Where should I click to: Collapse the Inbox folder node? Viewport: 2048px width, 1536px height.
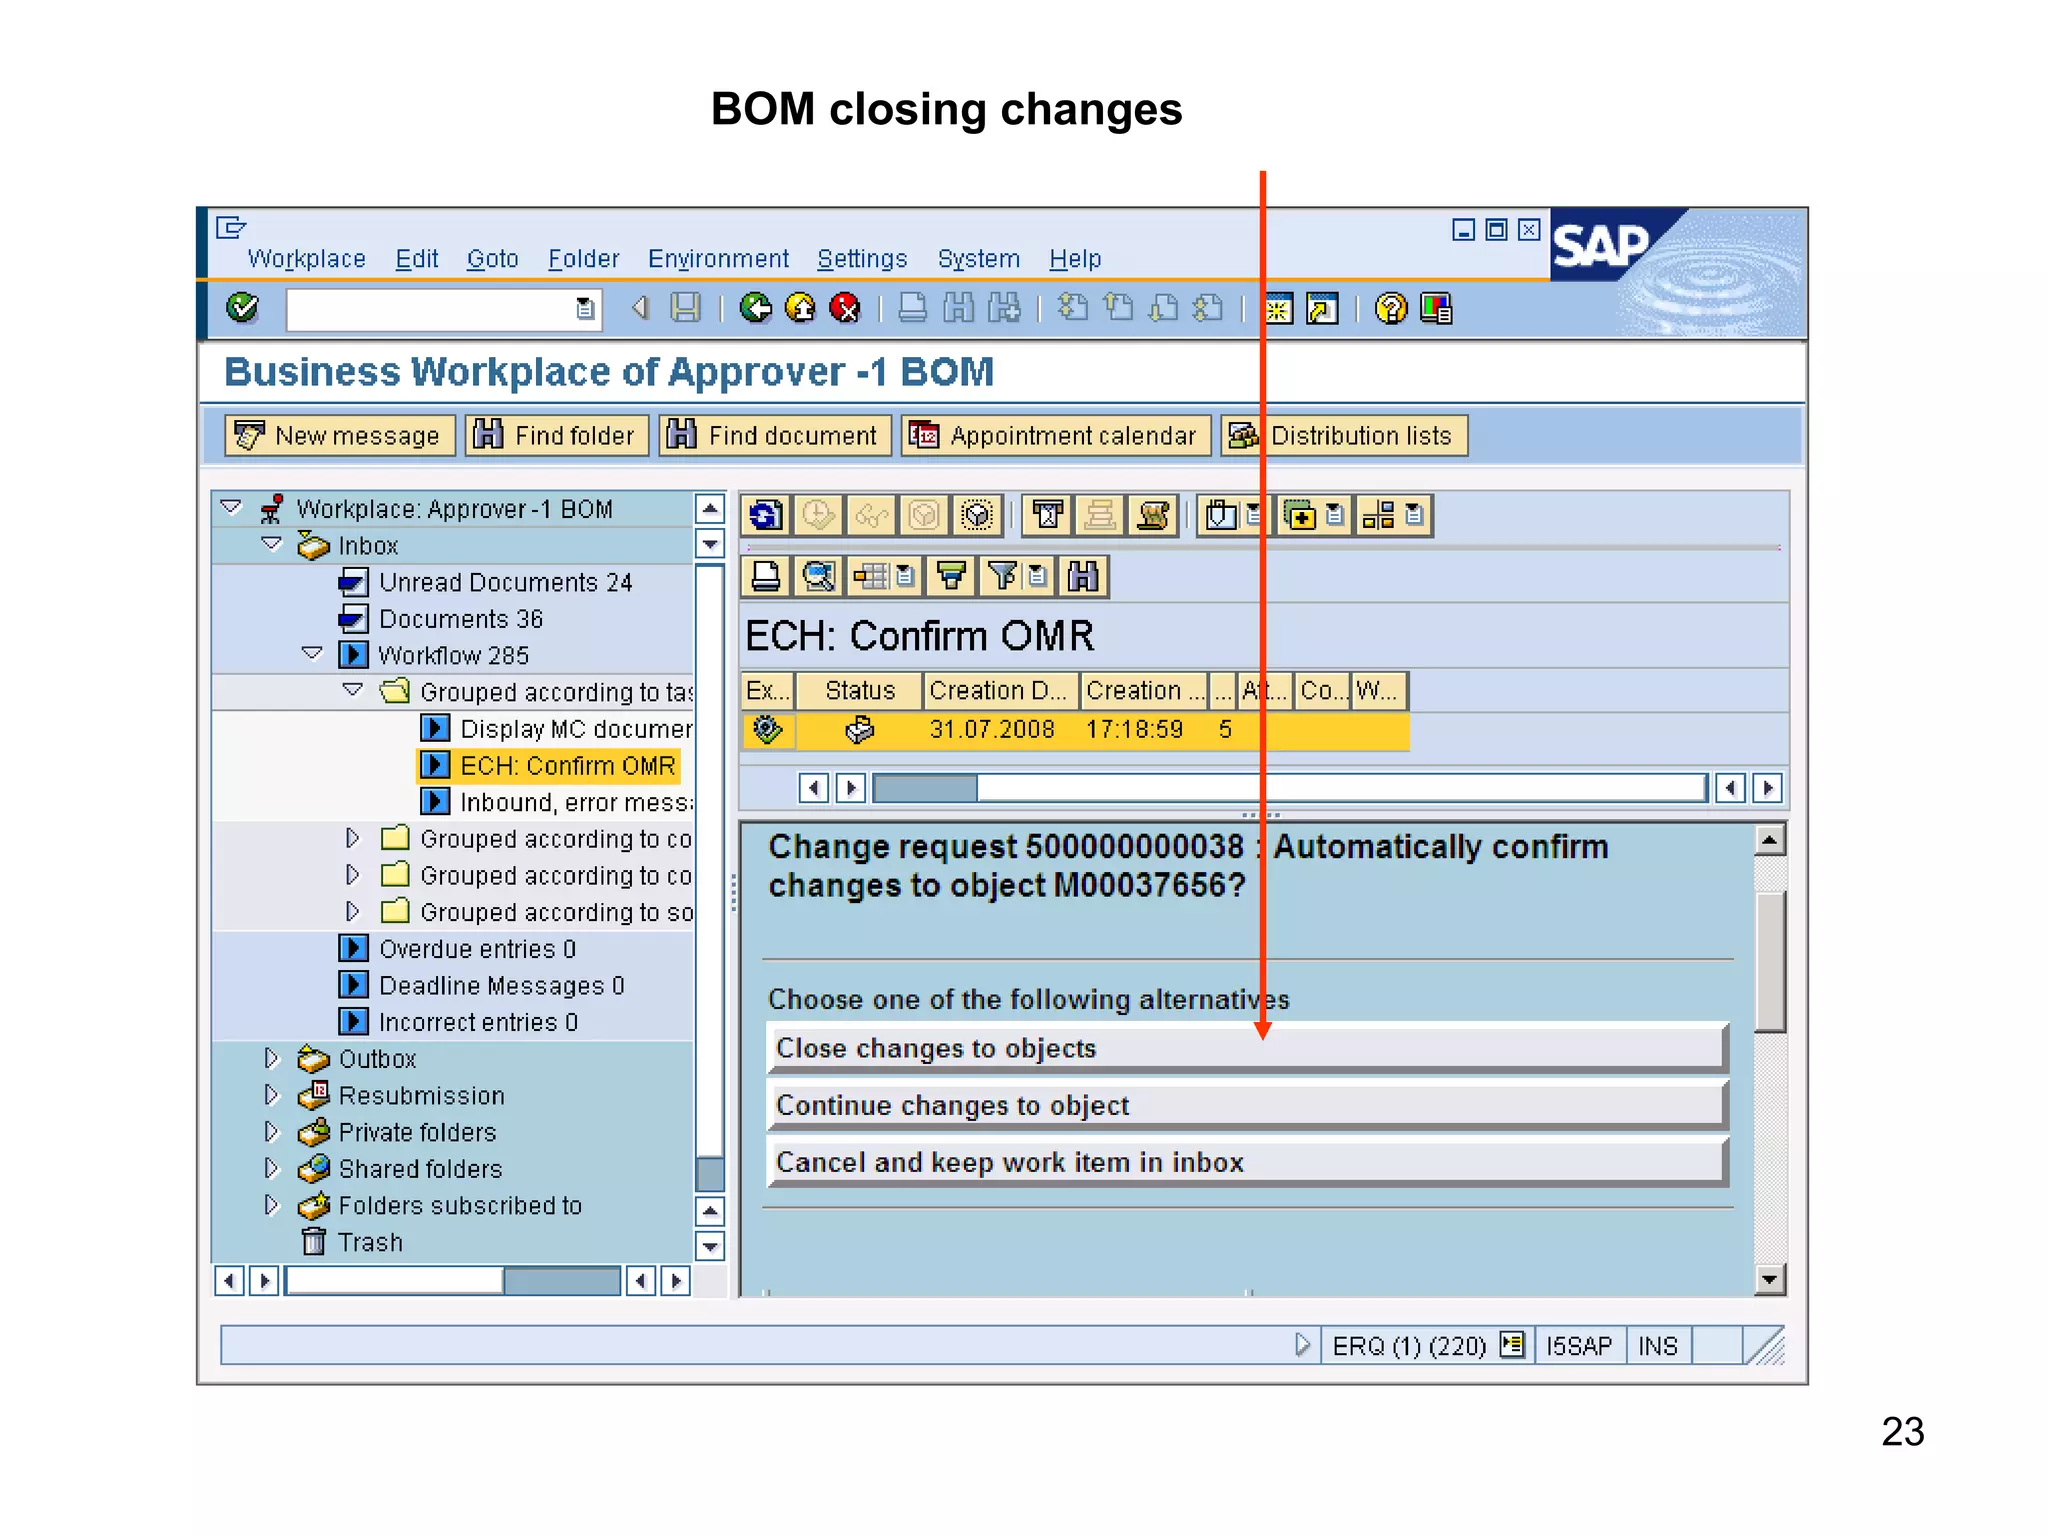(x=271, y=544)
